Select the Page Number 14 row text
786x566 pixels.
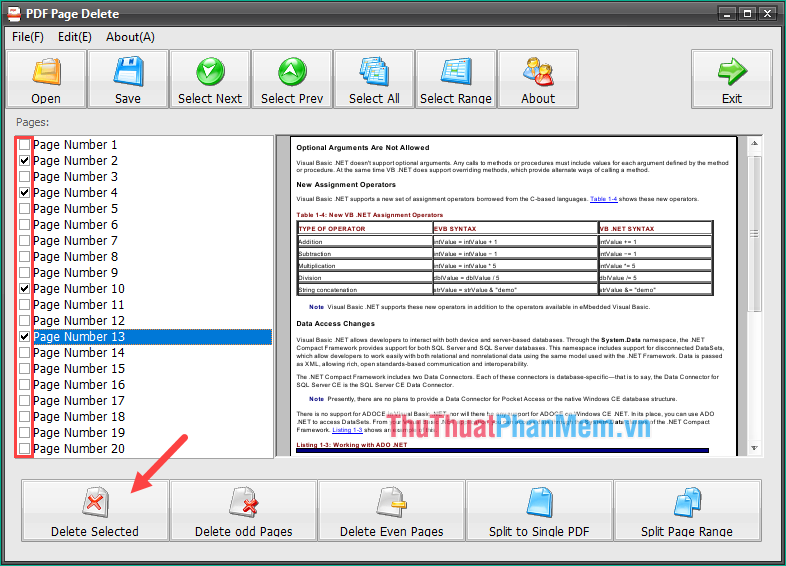[79, 353]
